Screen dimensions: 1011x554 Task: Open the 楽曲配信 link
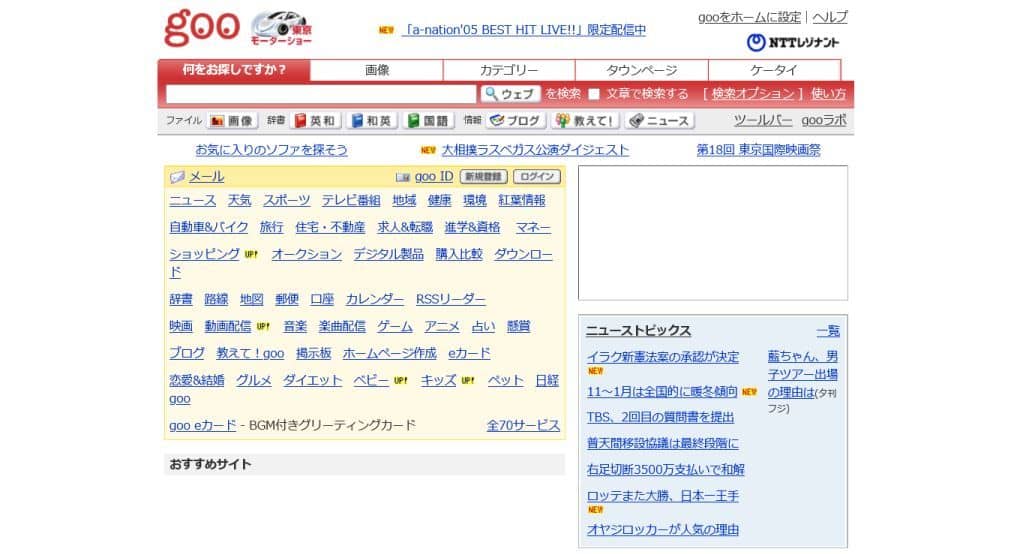click(342, 326)
